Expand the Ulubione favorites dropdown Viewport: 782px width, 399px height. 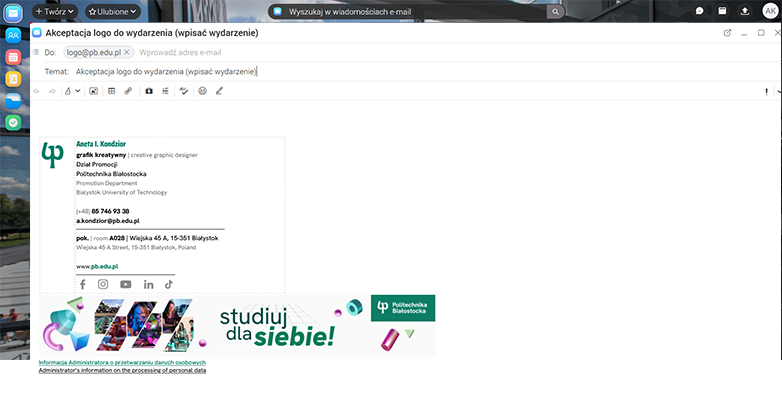[x=113, y=11]
